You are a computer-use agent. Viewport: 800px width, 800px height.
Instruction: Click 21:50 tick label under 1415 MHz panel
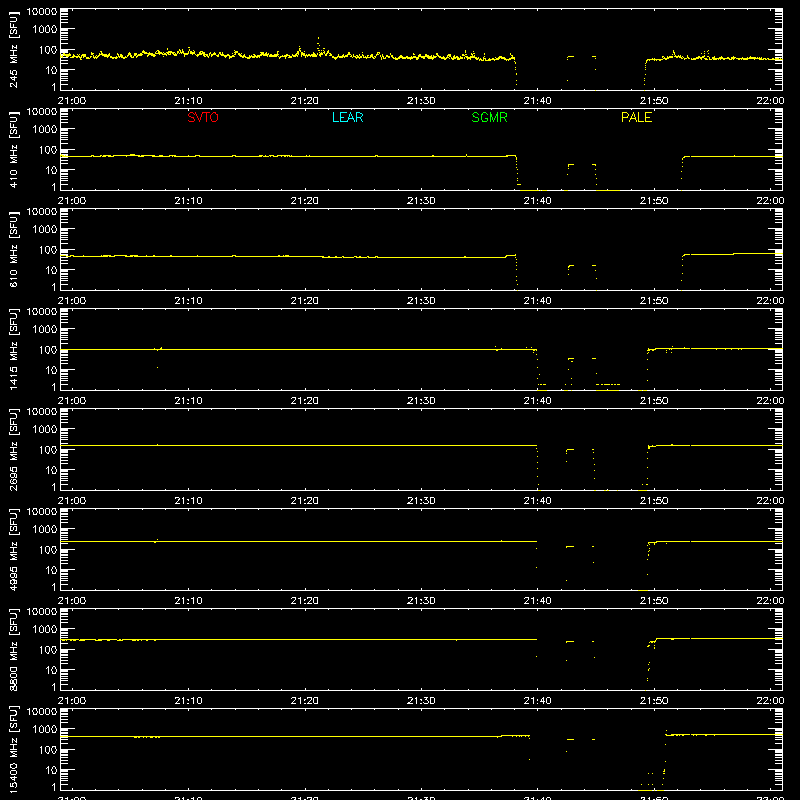[x=654, y=401]
